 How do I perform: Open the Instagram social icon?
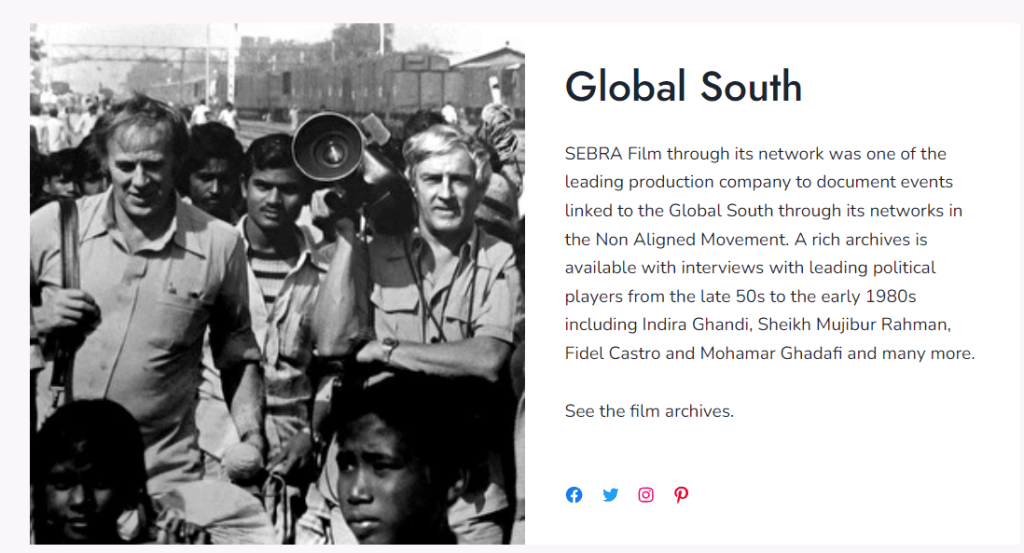point(646,495)
